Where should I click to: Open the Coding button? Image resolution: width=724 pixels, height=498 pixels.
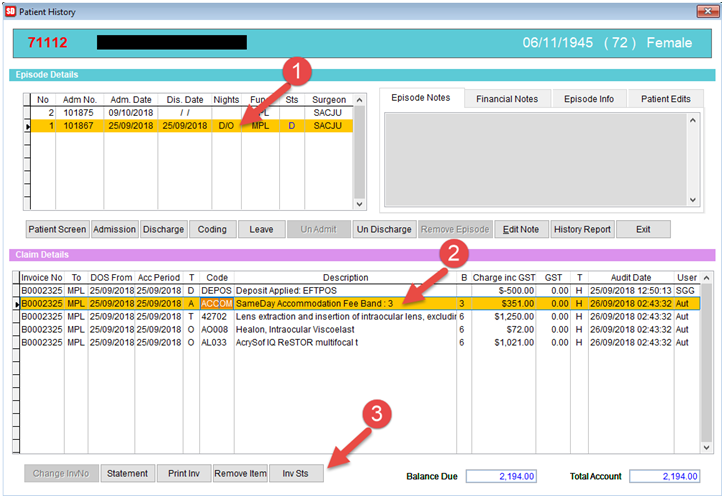(x=212, y=229)
